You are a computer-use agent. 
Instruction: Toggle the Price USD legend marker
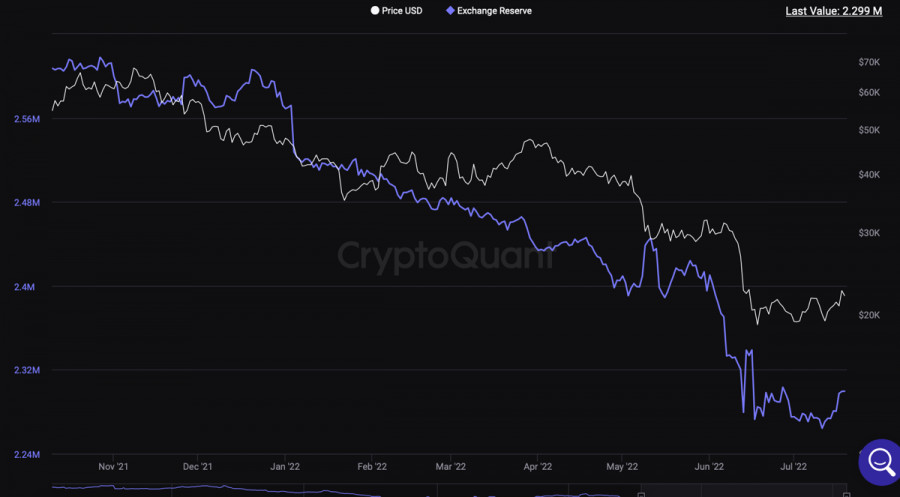point(375,10)
